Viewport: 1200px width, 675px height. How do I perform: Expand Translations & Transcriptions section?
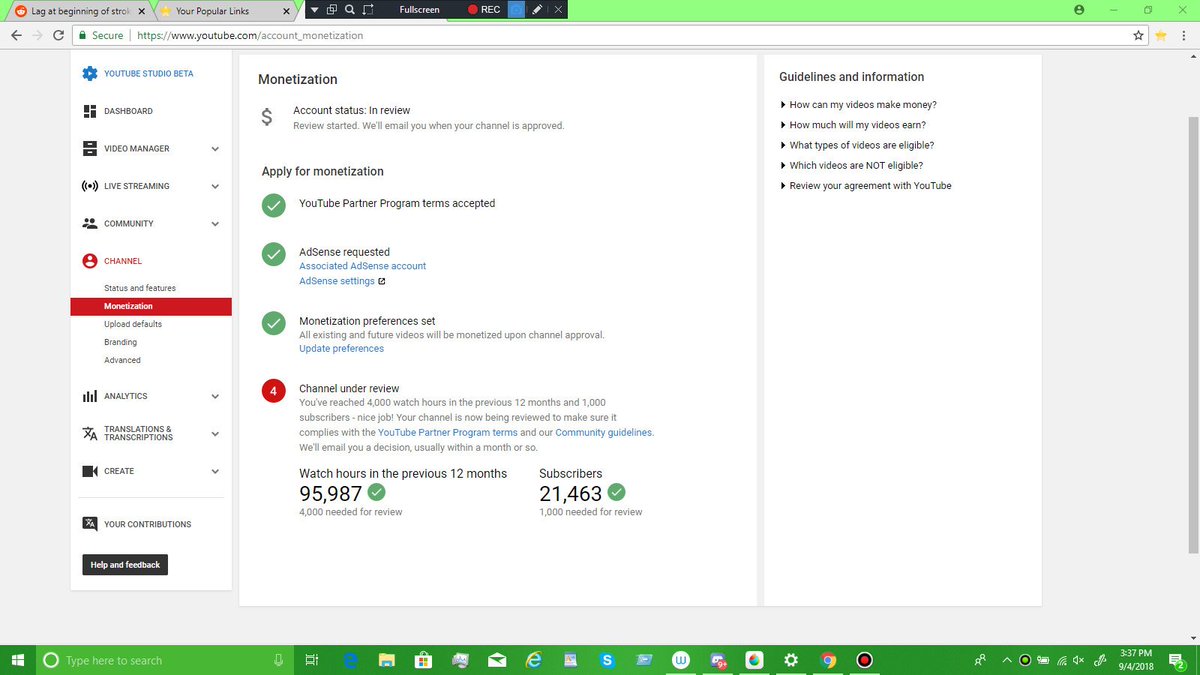[215, 434]
